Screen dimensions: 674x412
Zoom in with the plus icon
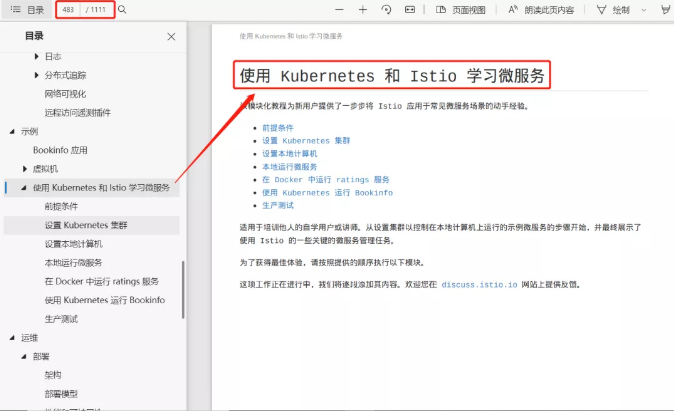(363, 9)
